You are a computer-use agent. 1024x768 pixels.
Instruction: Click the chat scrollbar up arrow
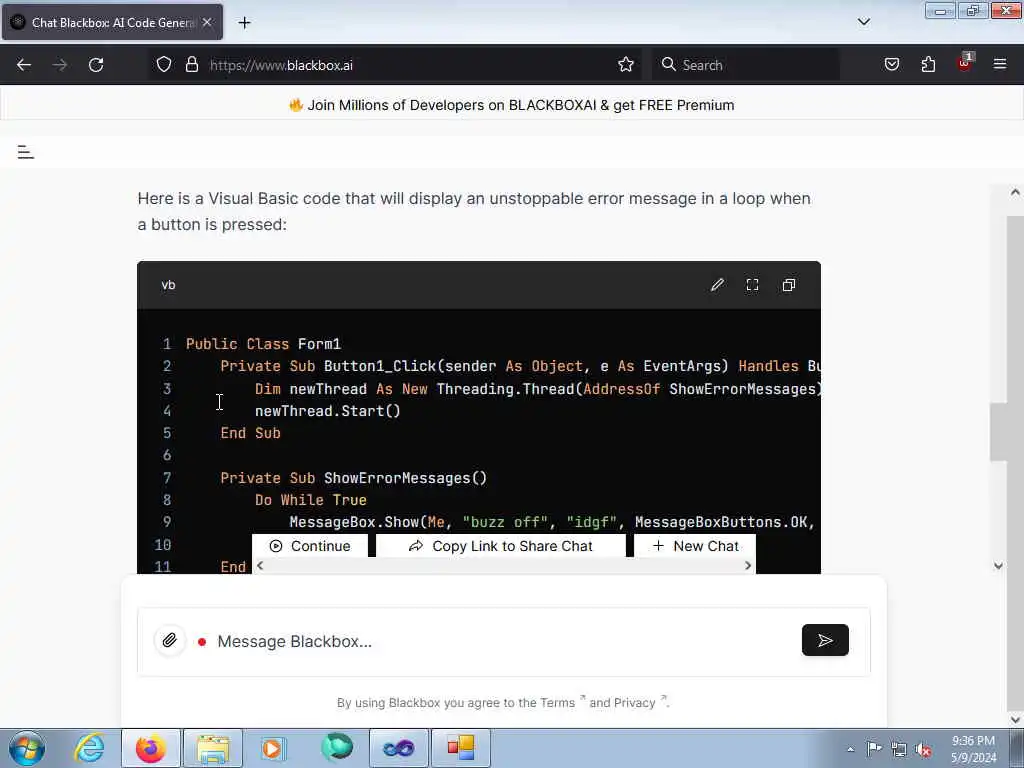pyautogui.click(x=1014, y=192)
